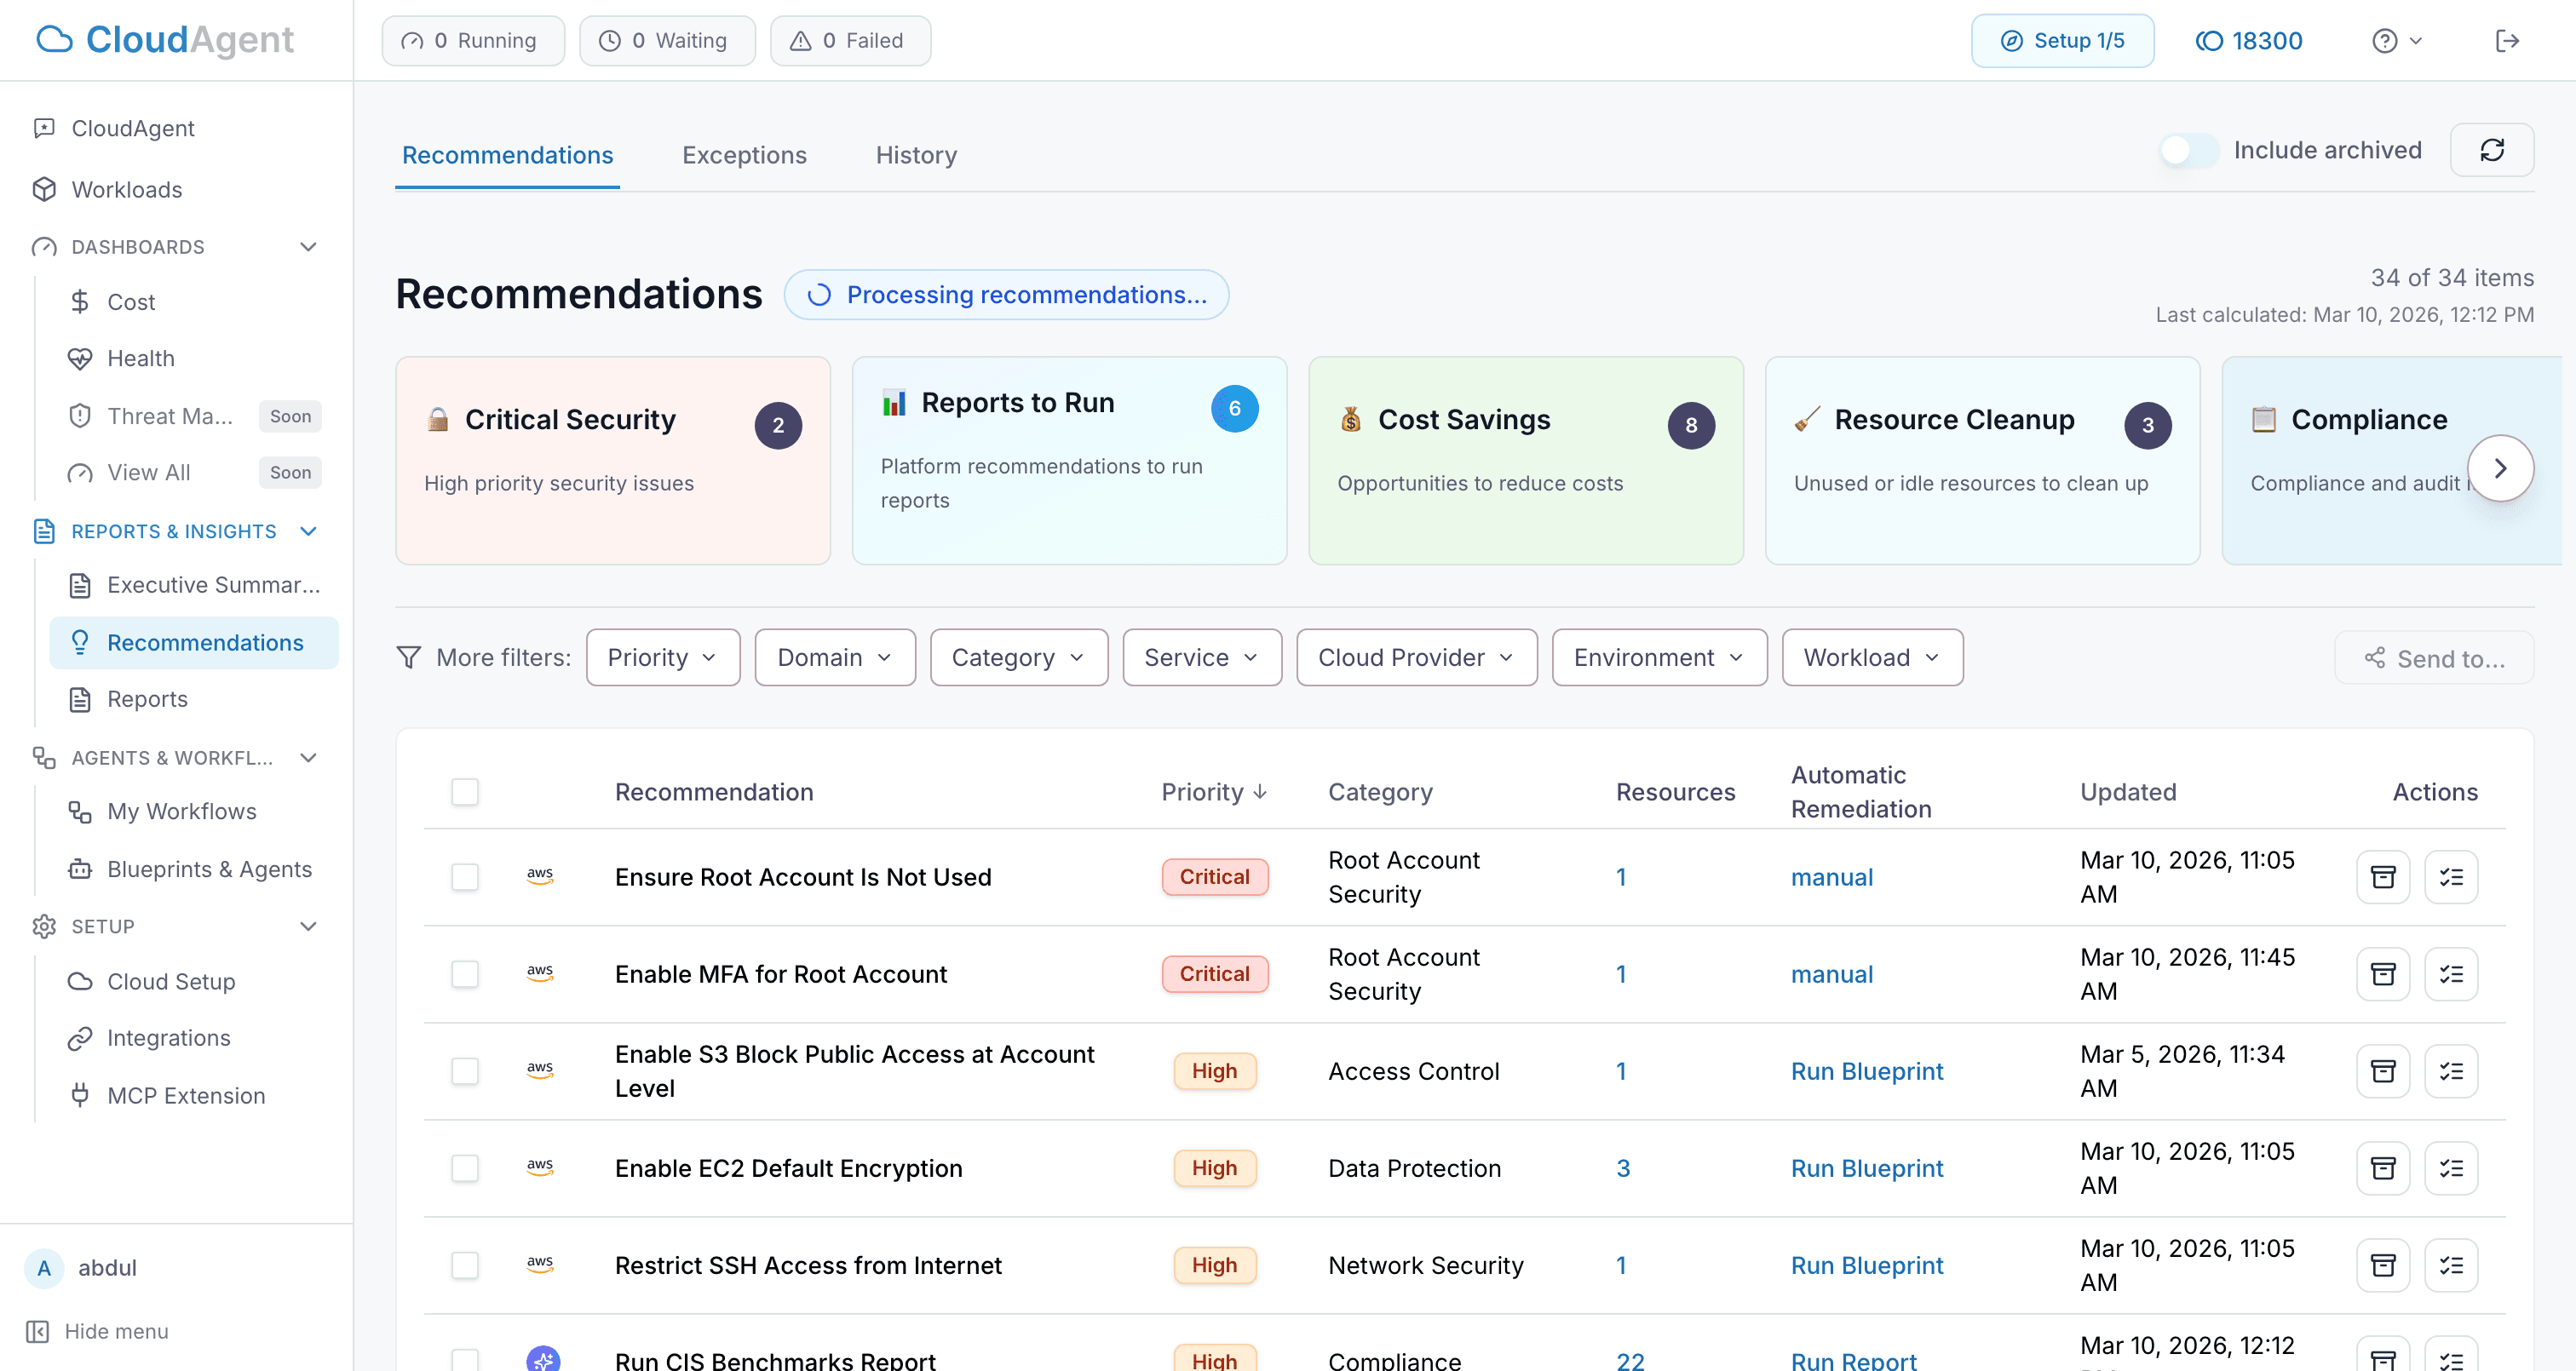Enable the Include archived toggle

[2187, 150]
